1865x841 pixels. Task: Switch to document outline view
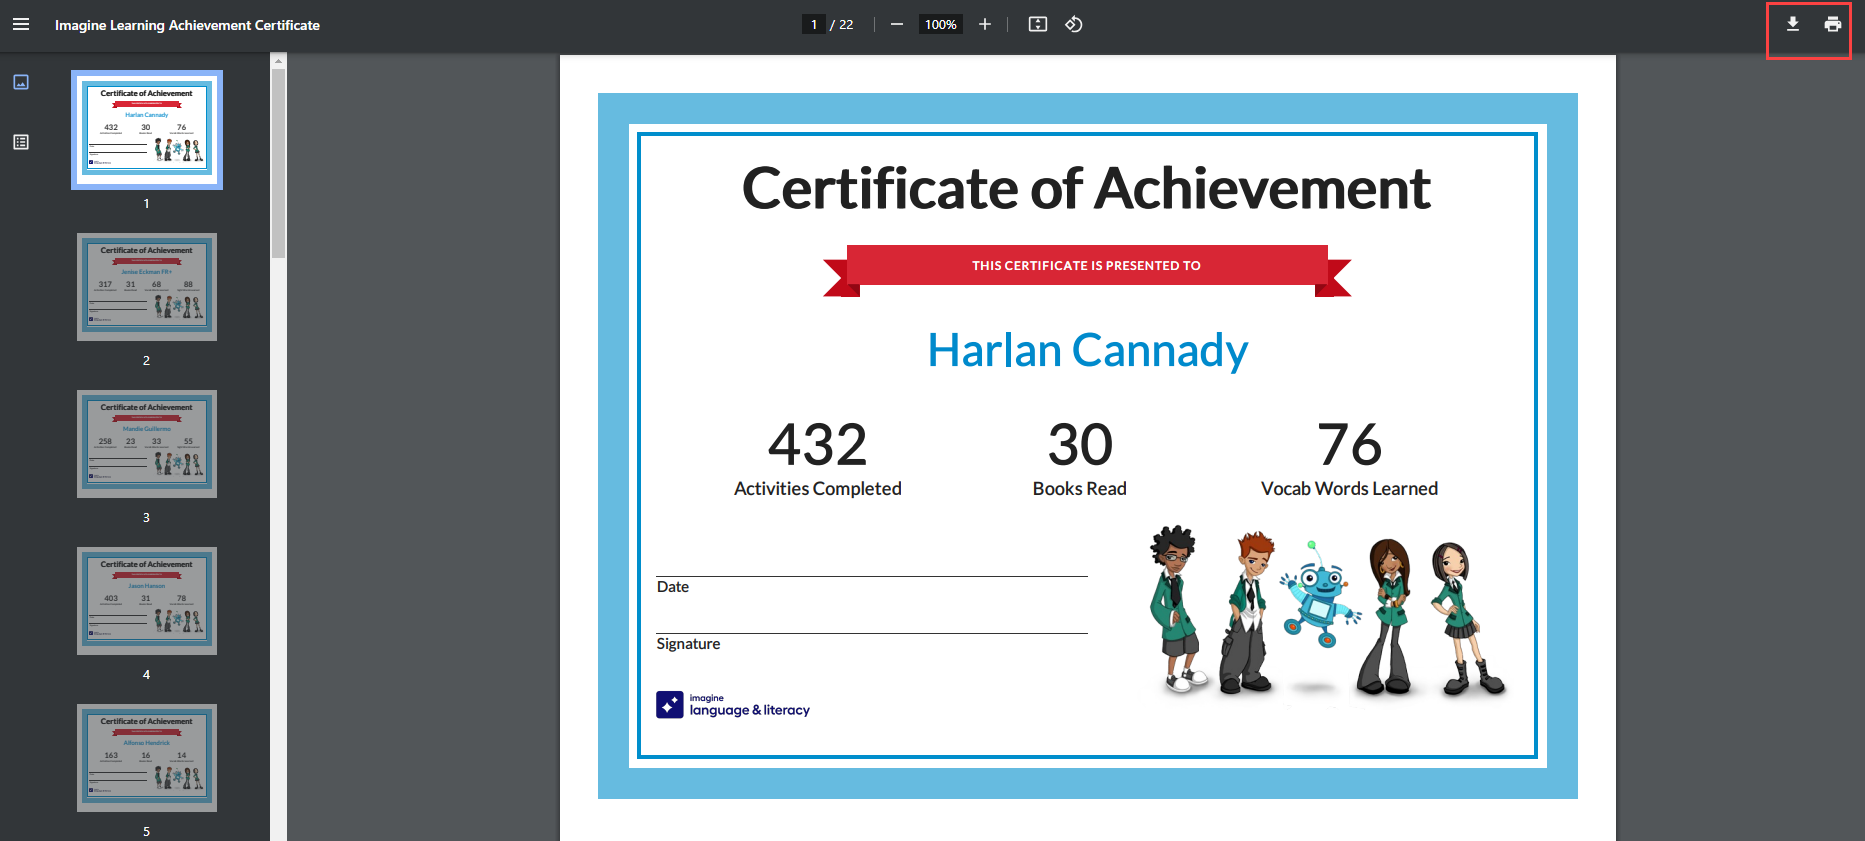pos(21,142)
